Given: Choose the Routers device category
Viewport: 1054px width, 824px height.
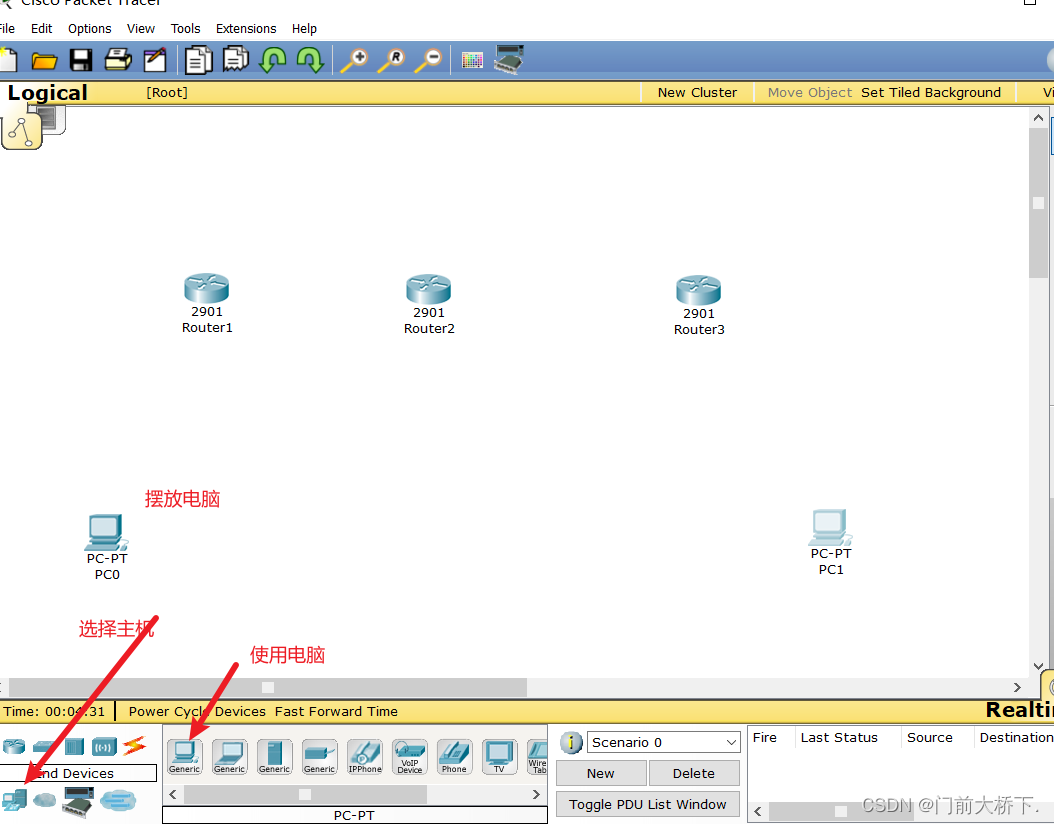Looking at the screenshot, I should pyautogui.click(x=13, y=746).
